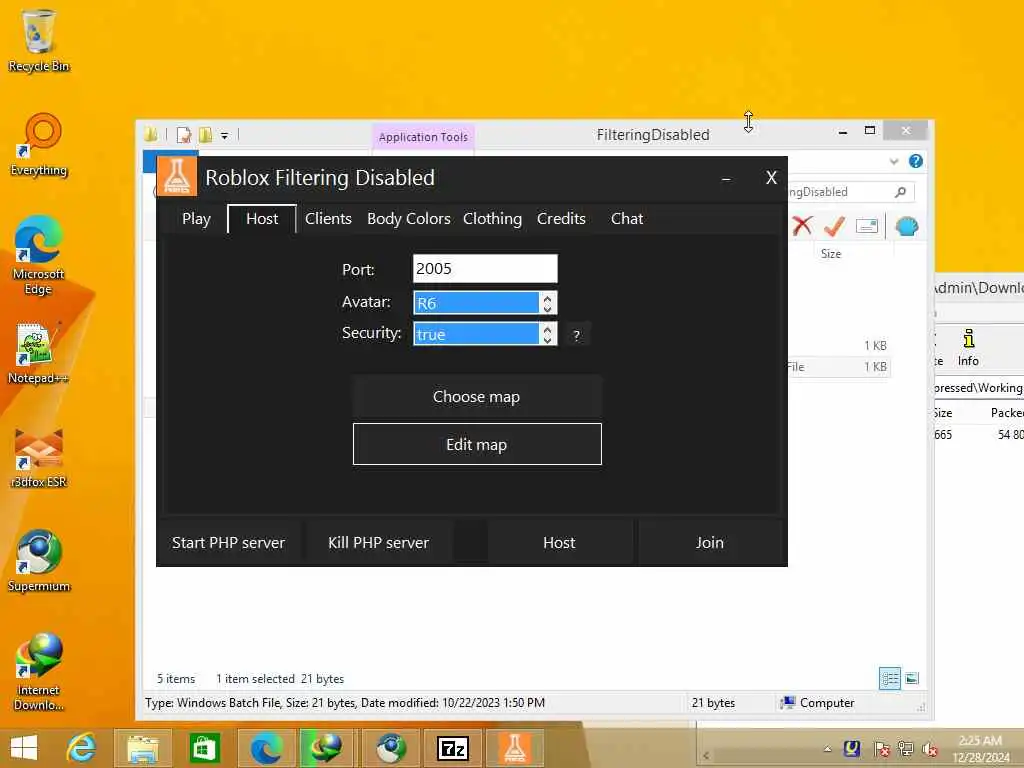Click the orange flask logo in launcher title
This screenshot has height=768, width=1024.
(176, 176)
